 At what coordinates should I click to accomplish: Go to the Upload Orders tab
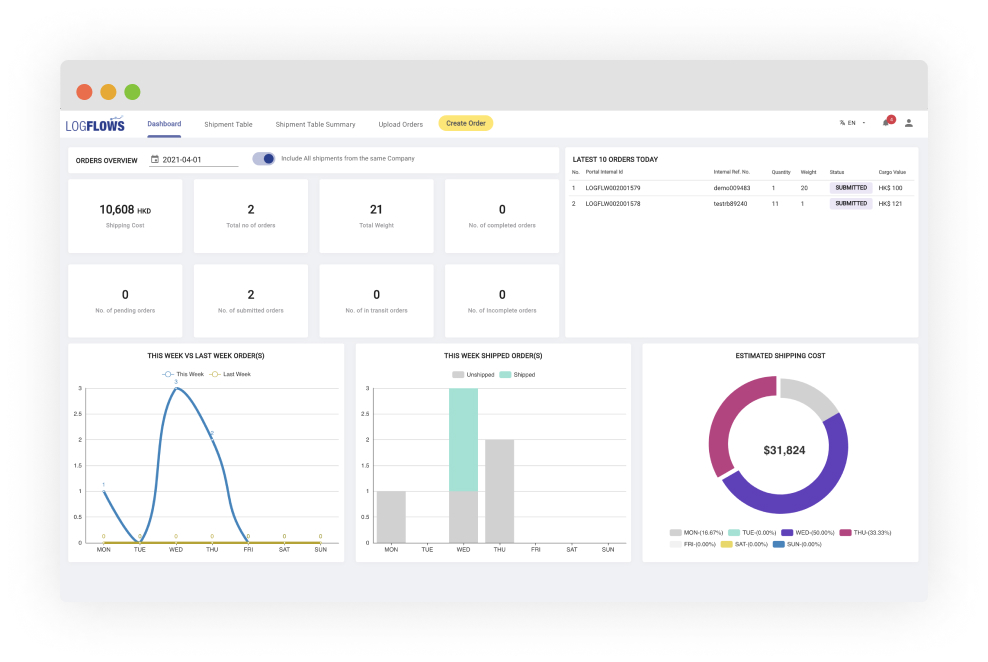tap(400, 124)
